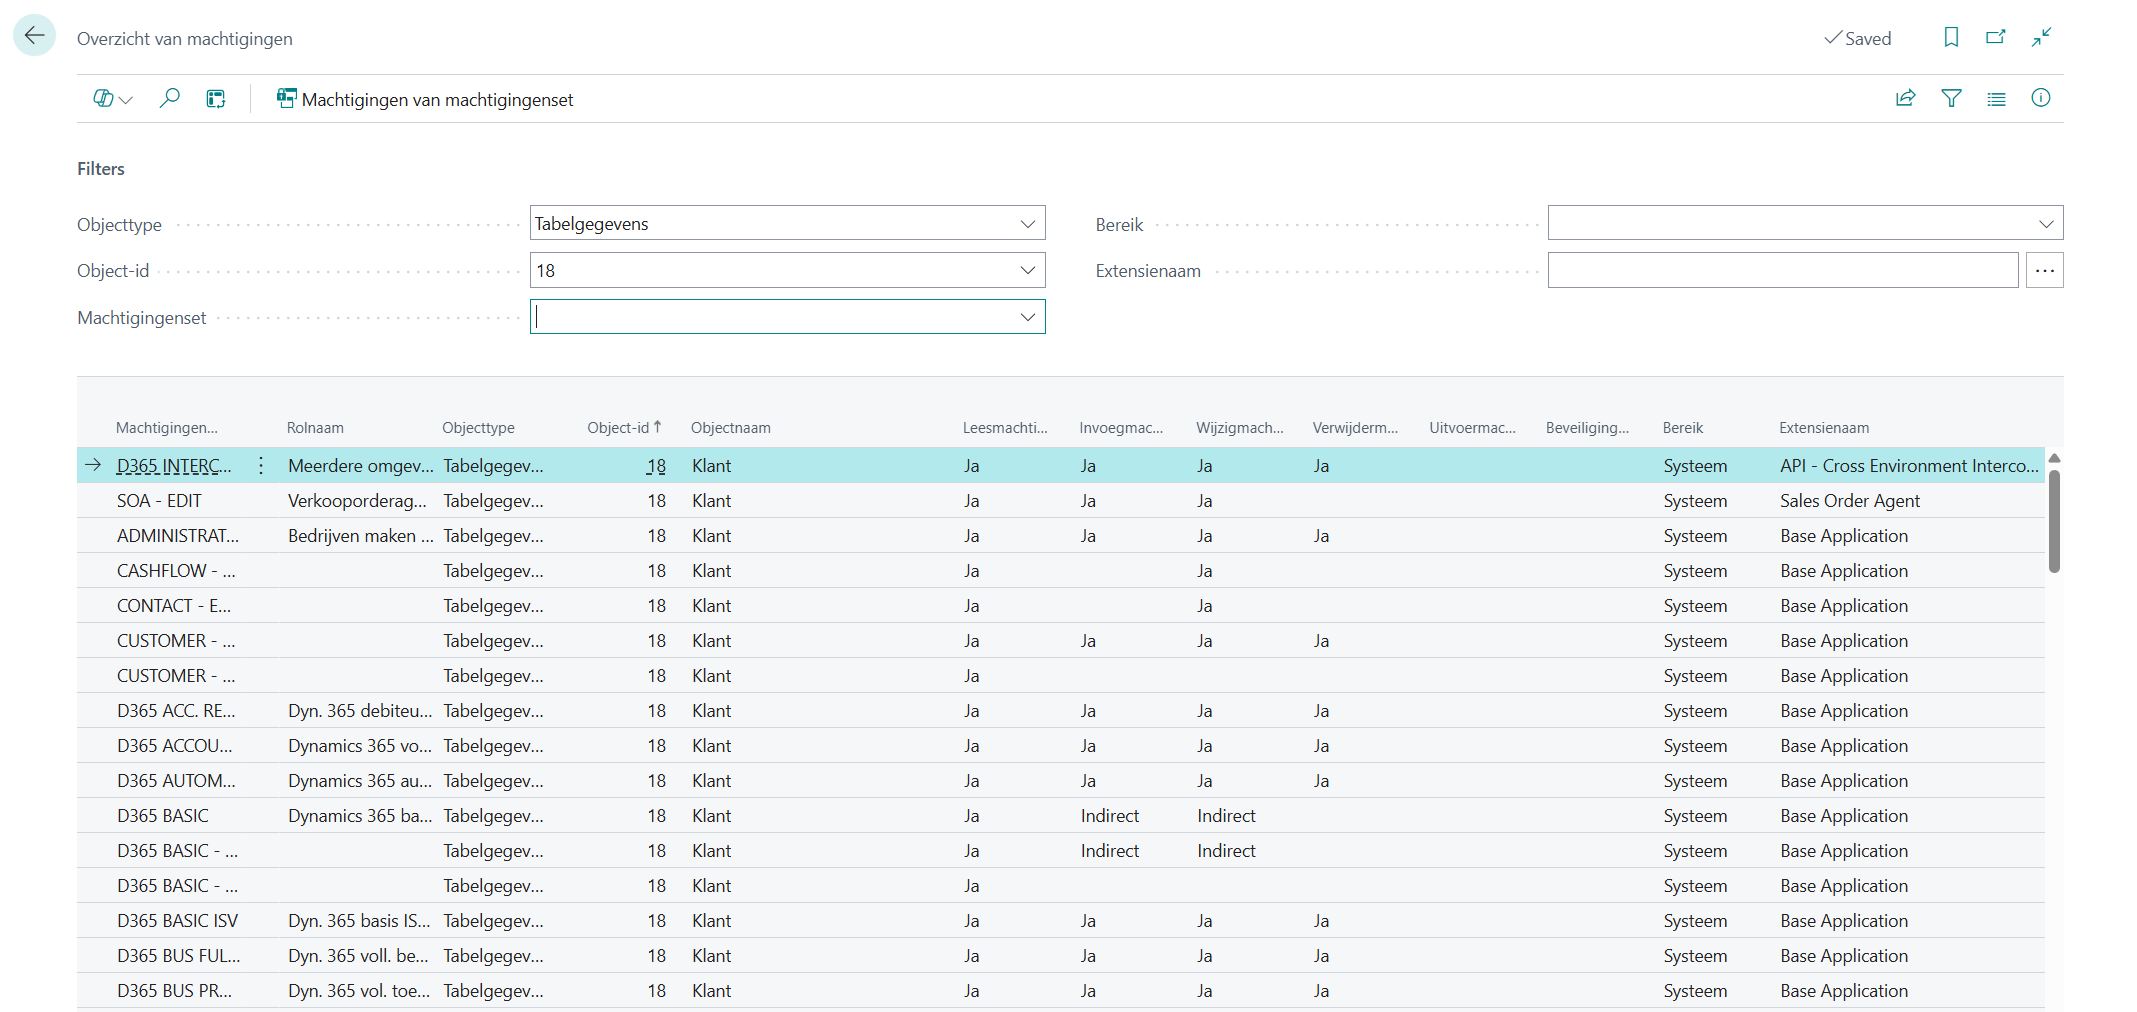
Task: Sort by Leesmachtiging column header
Action: pos(1005,427)
